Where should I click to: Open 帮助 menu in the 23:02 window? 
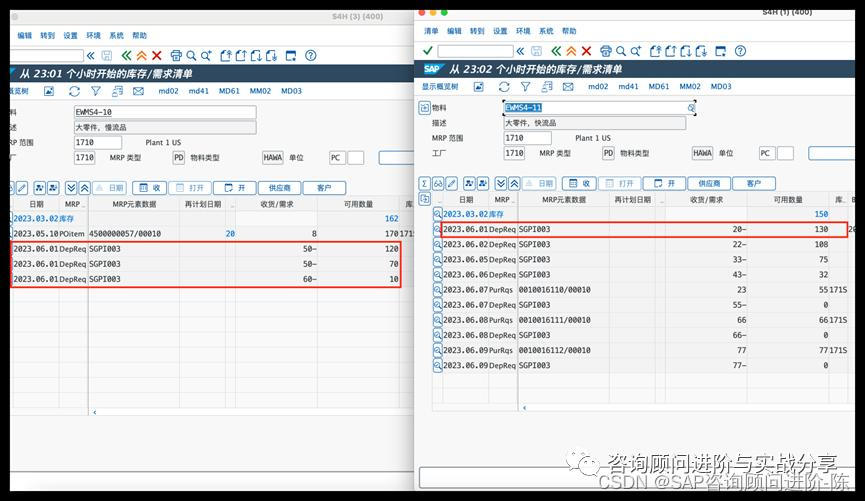coord(569,31)
